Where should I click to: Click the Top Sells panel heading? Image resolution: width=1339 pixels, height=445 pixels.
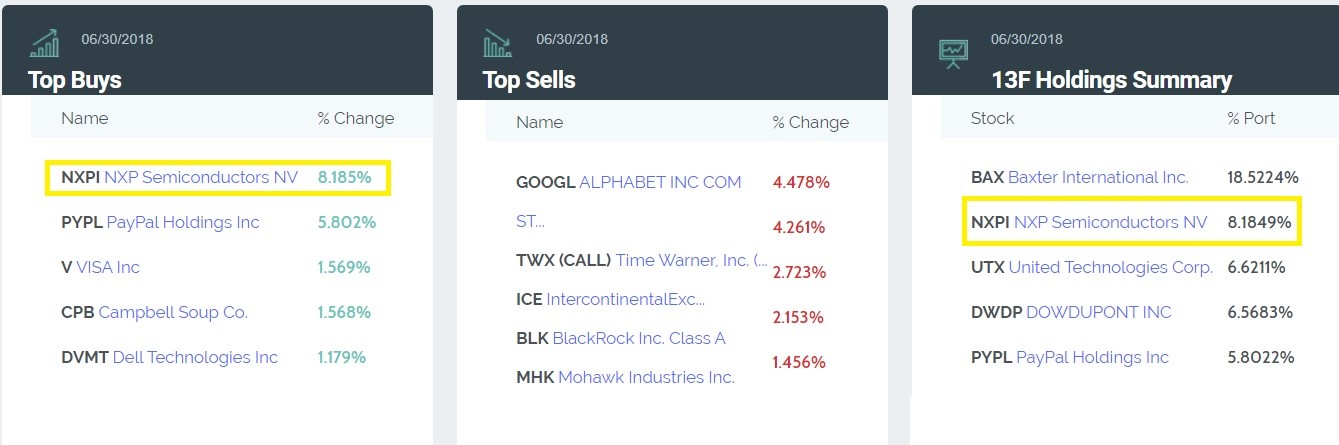click(x=529, y=80)
